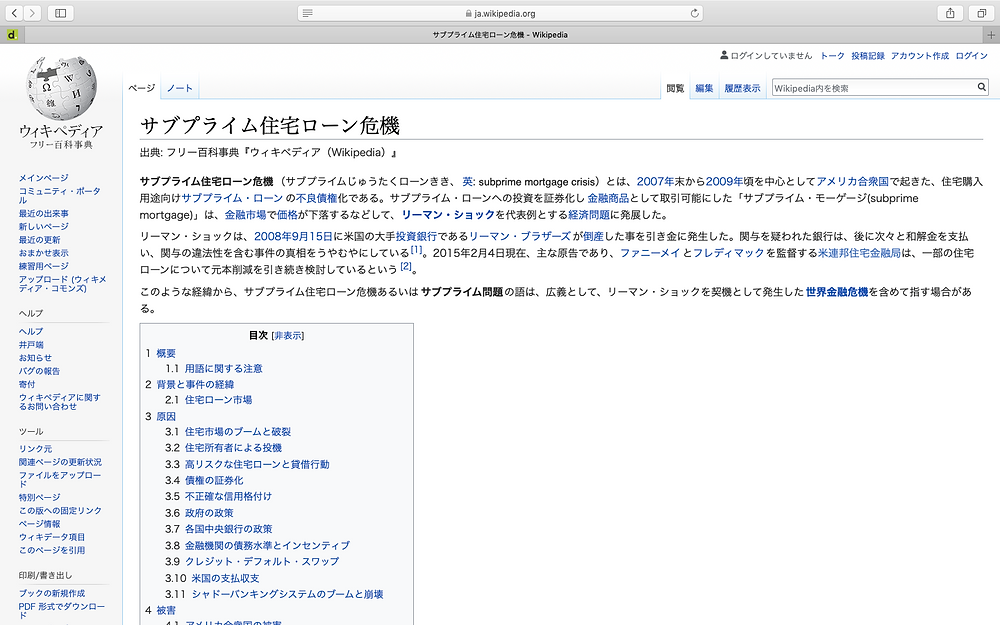The width and height of the screenshot is (1000, 625).
Task: Open このページを引用 link
Action: tap(52, 550)
